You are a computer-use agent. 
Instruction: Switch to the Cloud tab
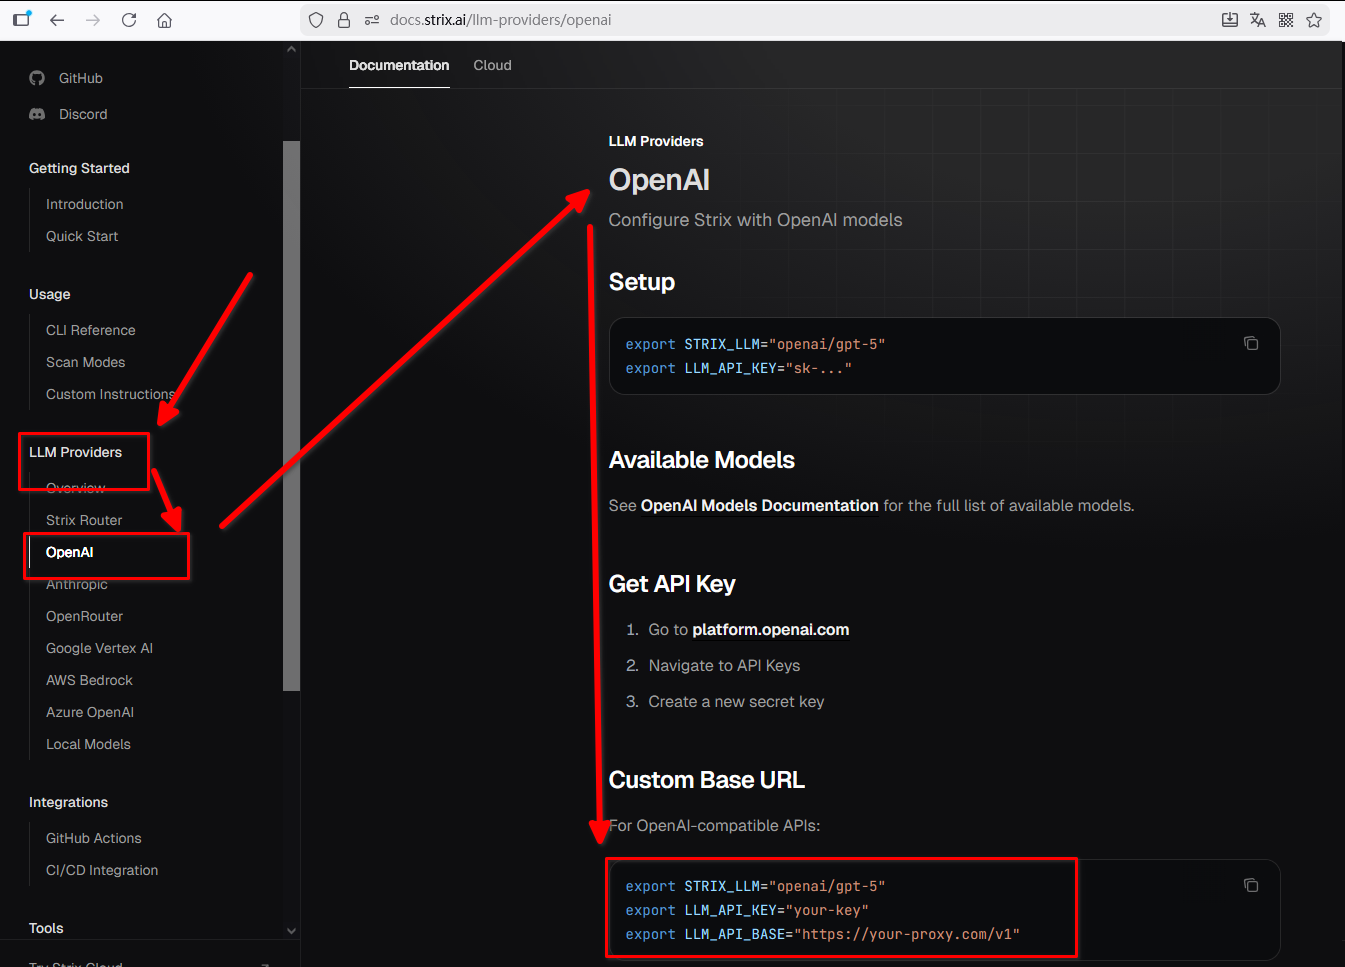(492, 65)
